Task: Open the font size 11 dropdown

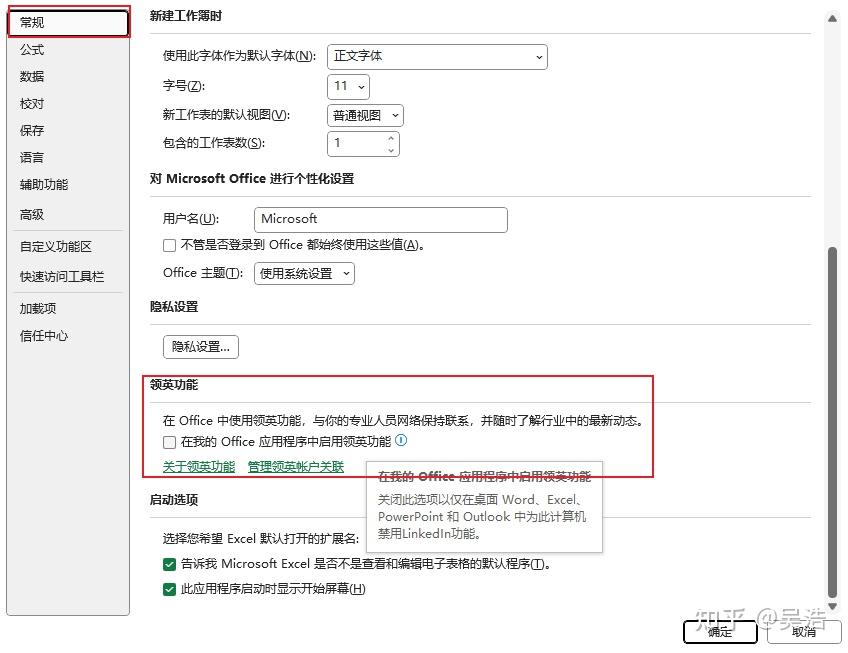Action: [348, 86]
